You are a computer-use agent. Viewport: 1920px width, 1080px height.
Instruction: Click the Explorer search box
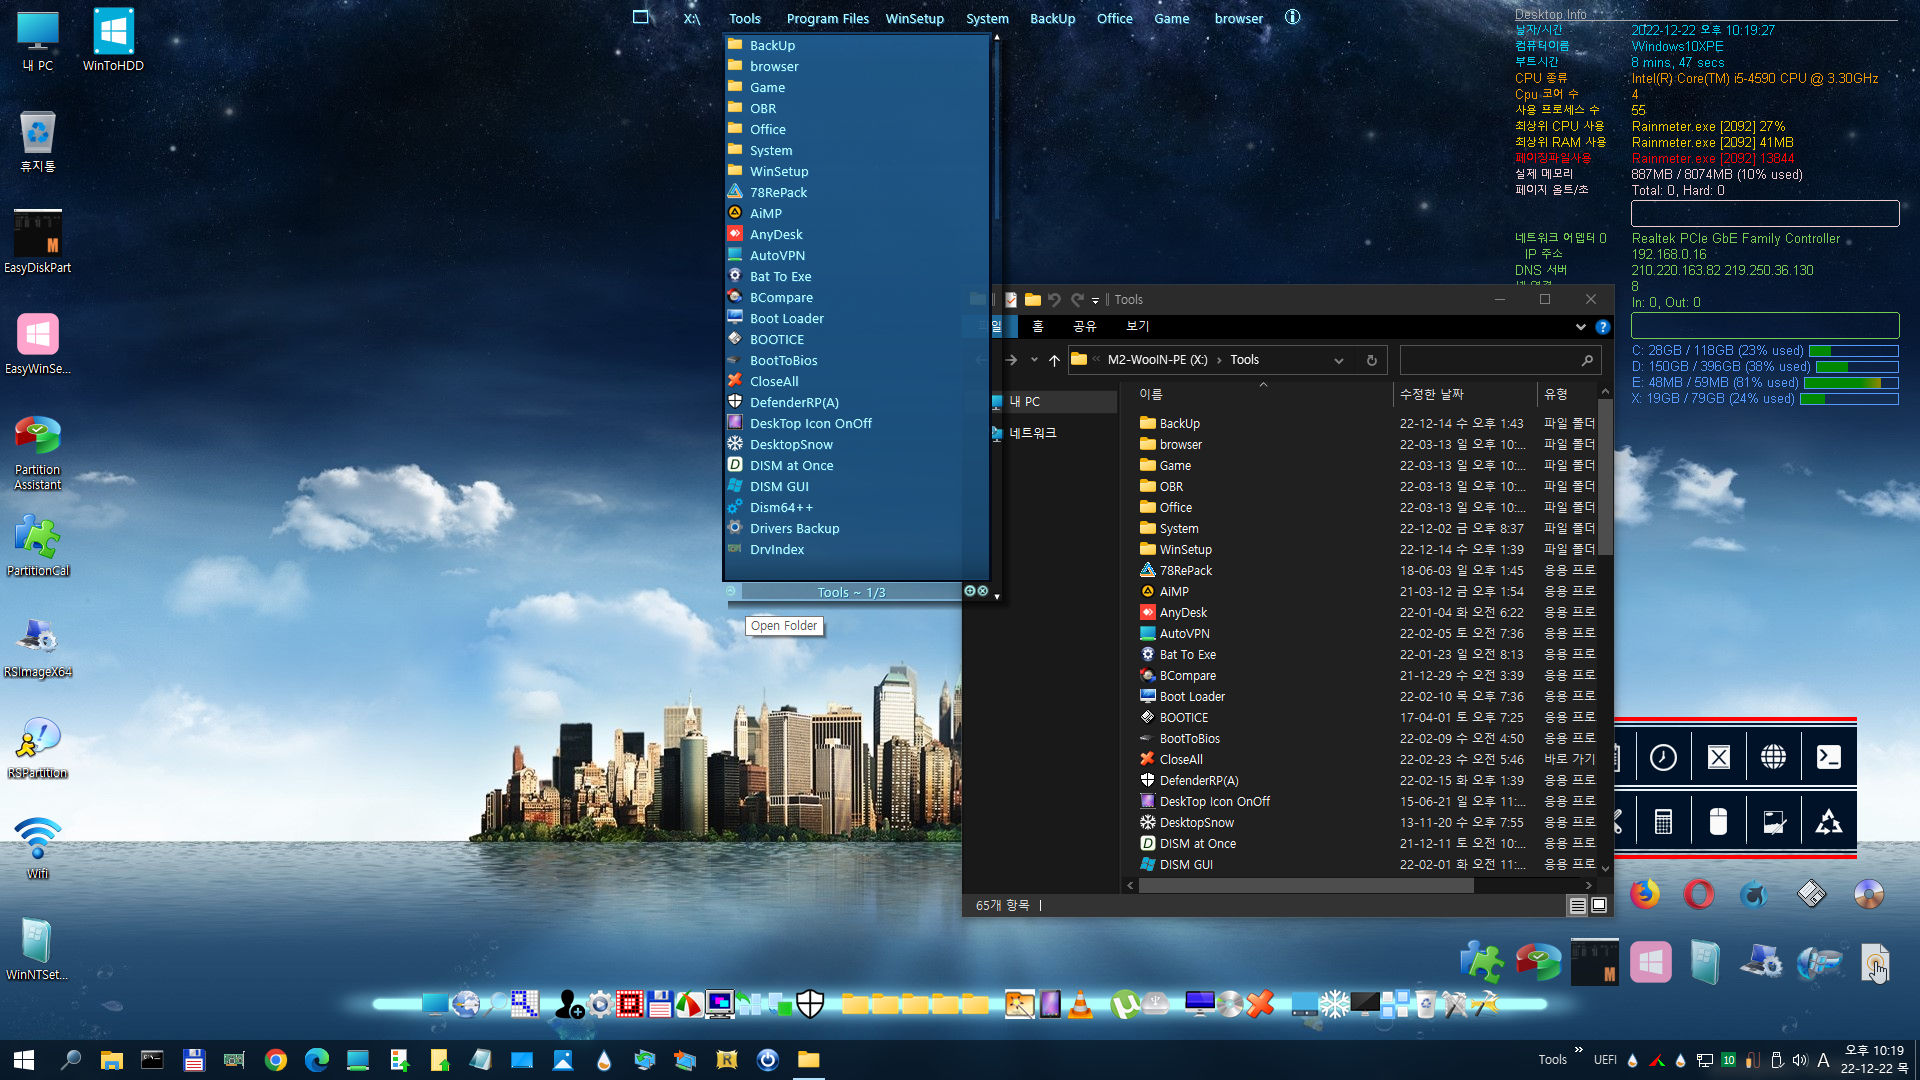pyautogui.click(x=1500, y=360)
